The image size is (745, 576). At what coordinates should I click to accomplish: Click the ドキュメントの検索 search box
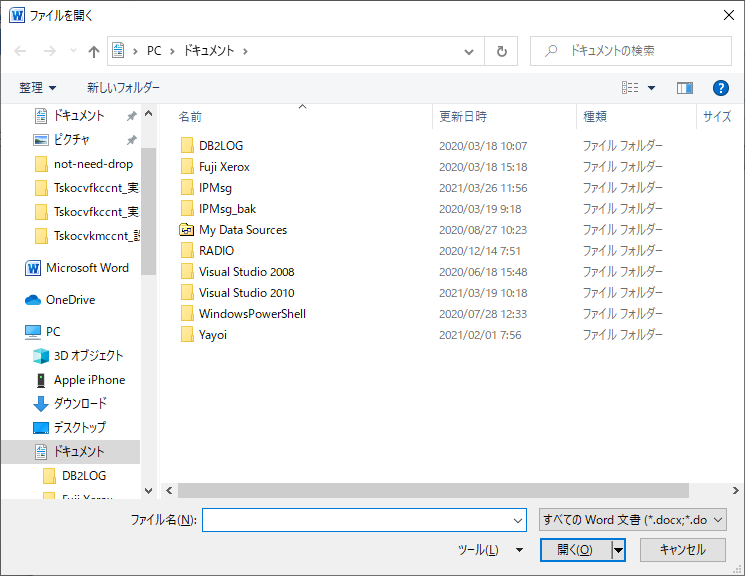point(630,51)
